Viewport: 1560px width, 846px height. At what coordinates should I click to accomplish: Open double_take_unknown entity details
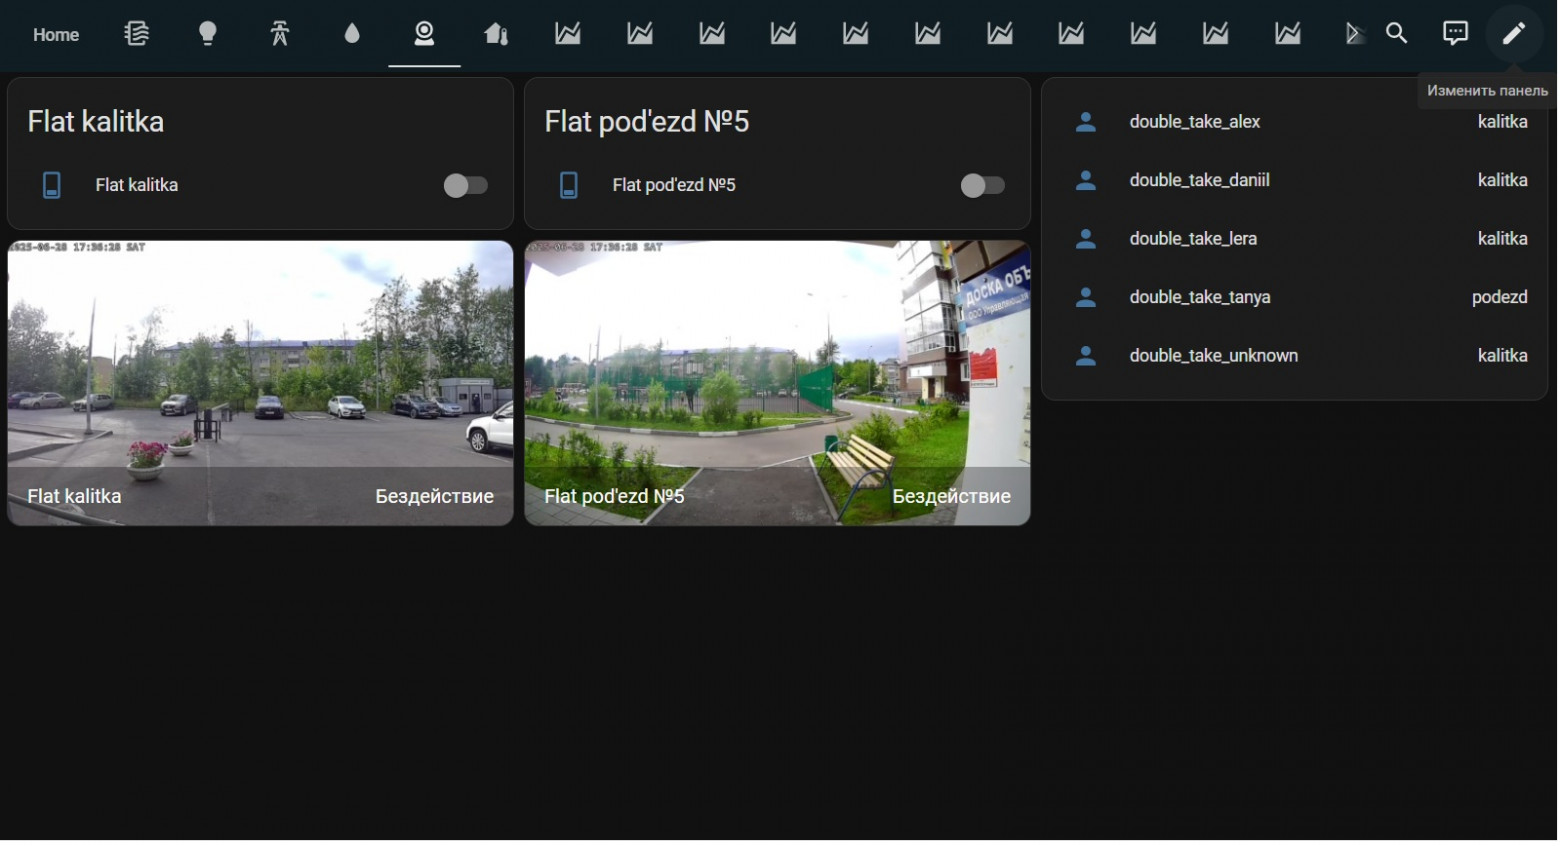1295,355
